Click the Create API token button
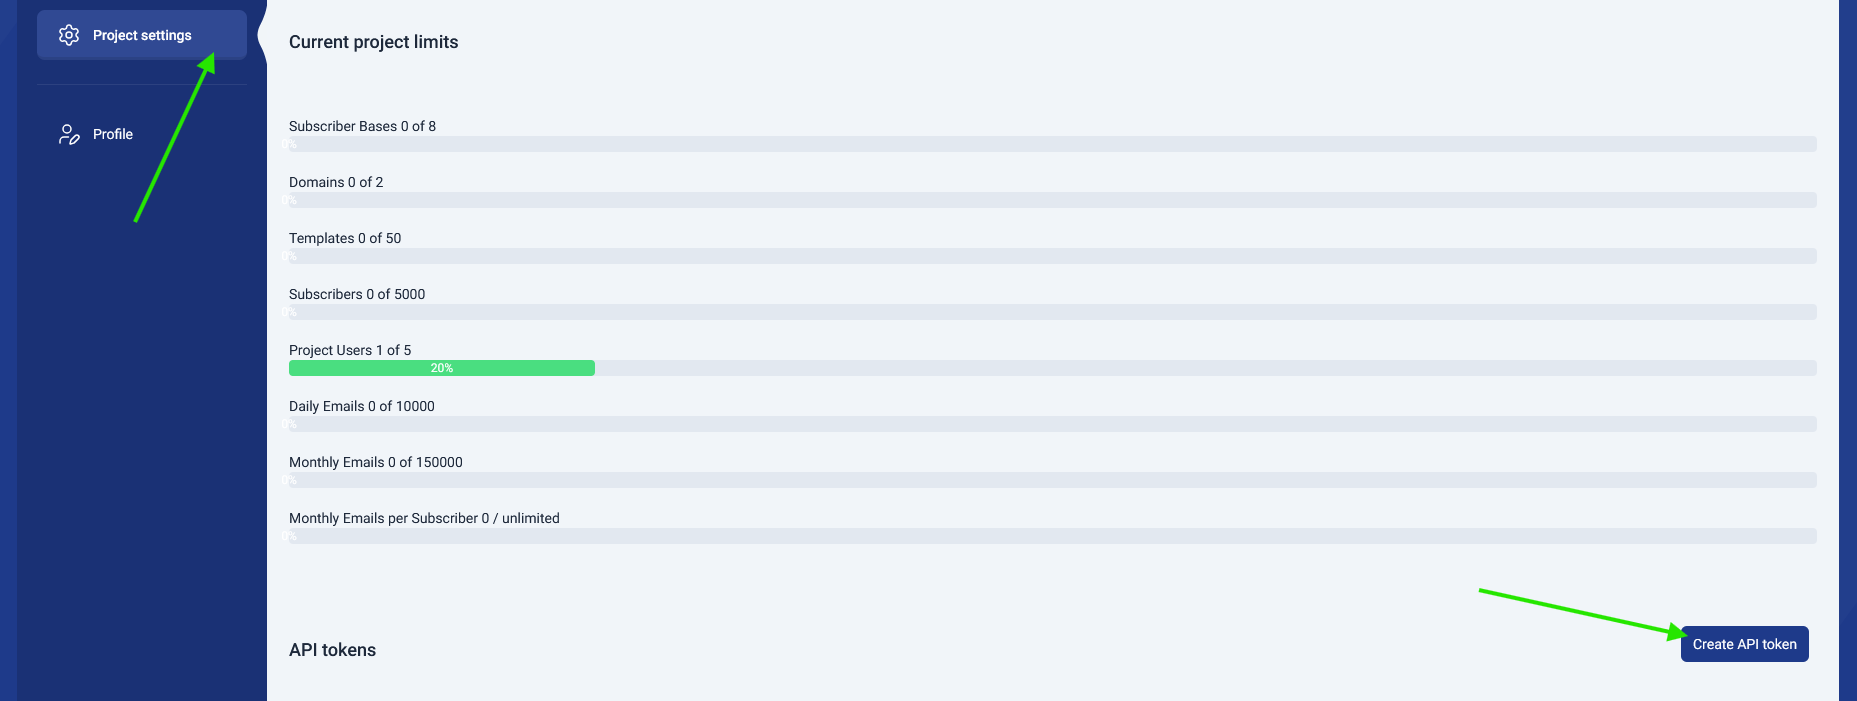The height and width of the screenshot is (701, 1857). coord(1744,644)
